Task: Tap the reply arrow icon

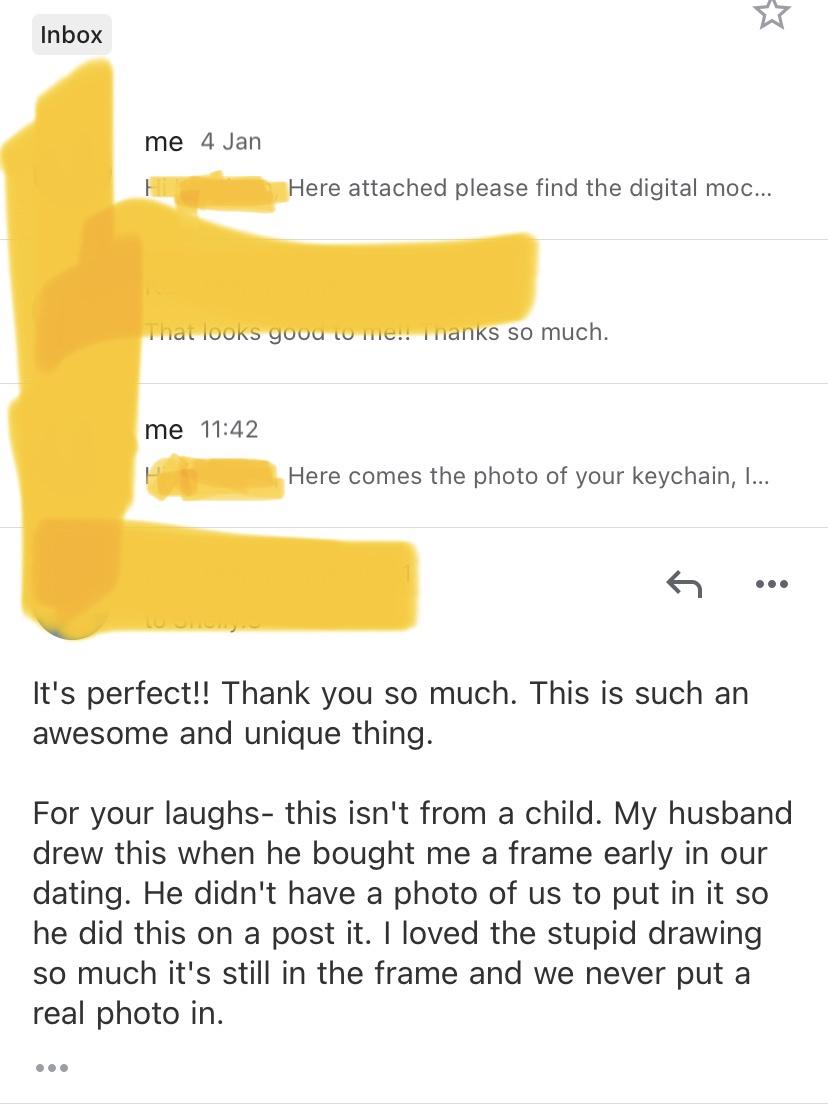Action: (x=684, y=584)
